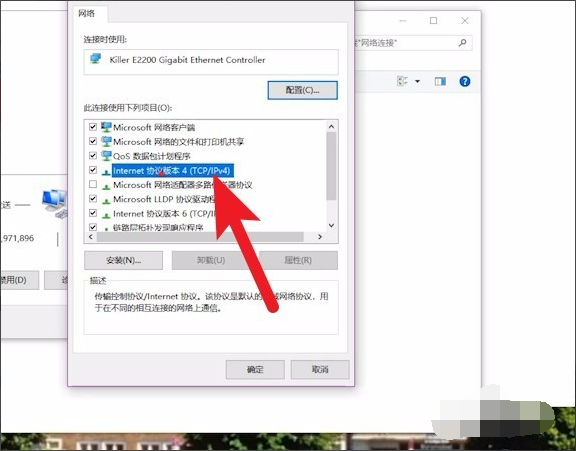Open the view options dropdown arrow
Viewport: 576px width, 451px height.
[x=417, y=81]
